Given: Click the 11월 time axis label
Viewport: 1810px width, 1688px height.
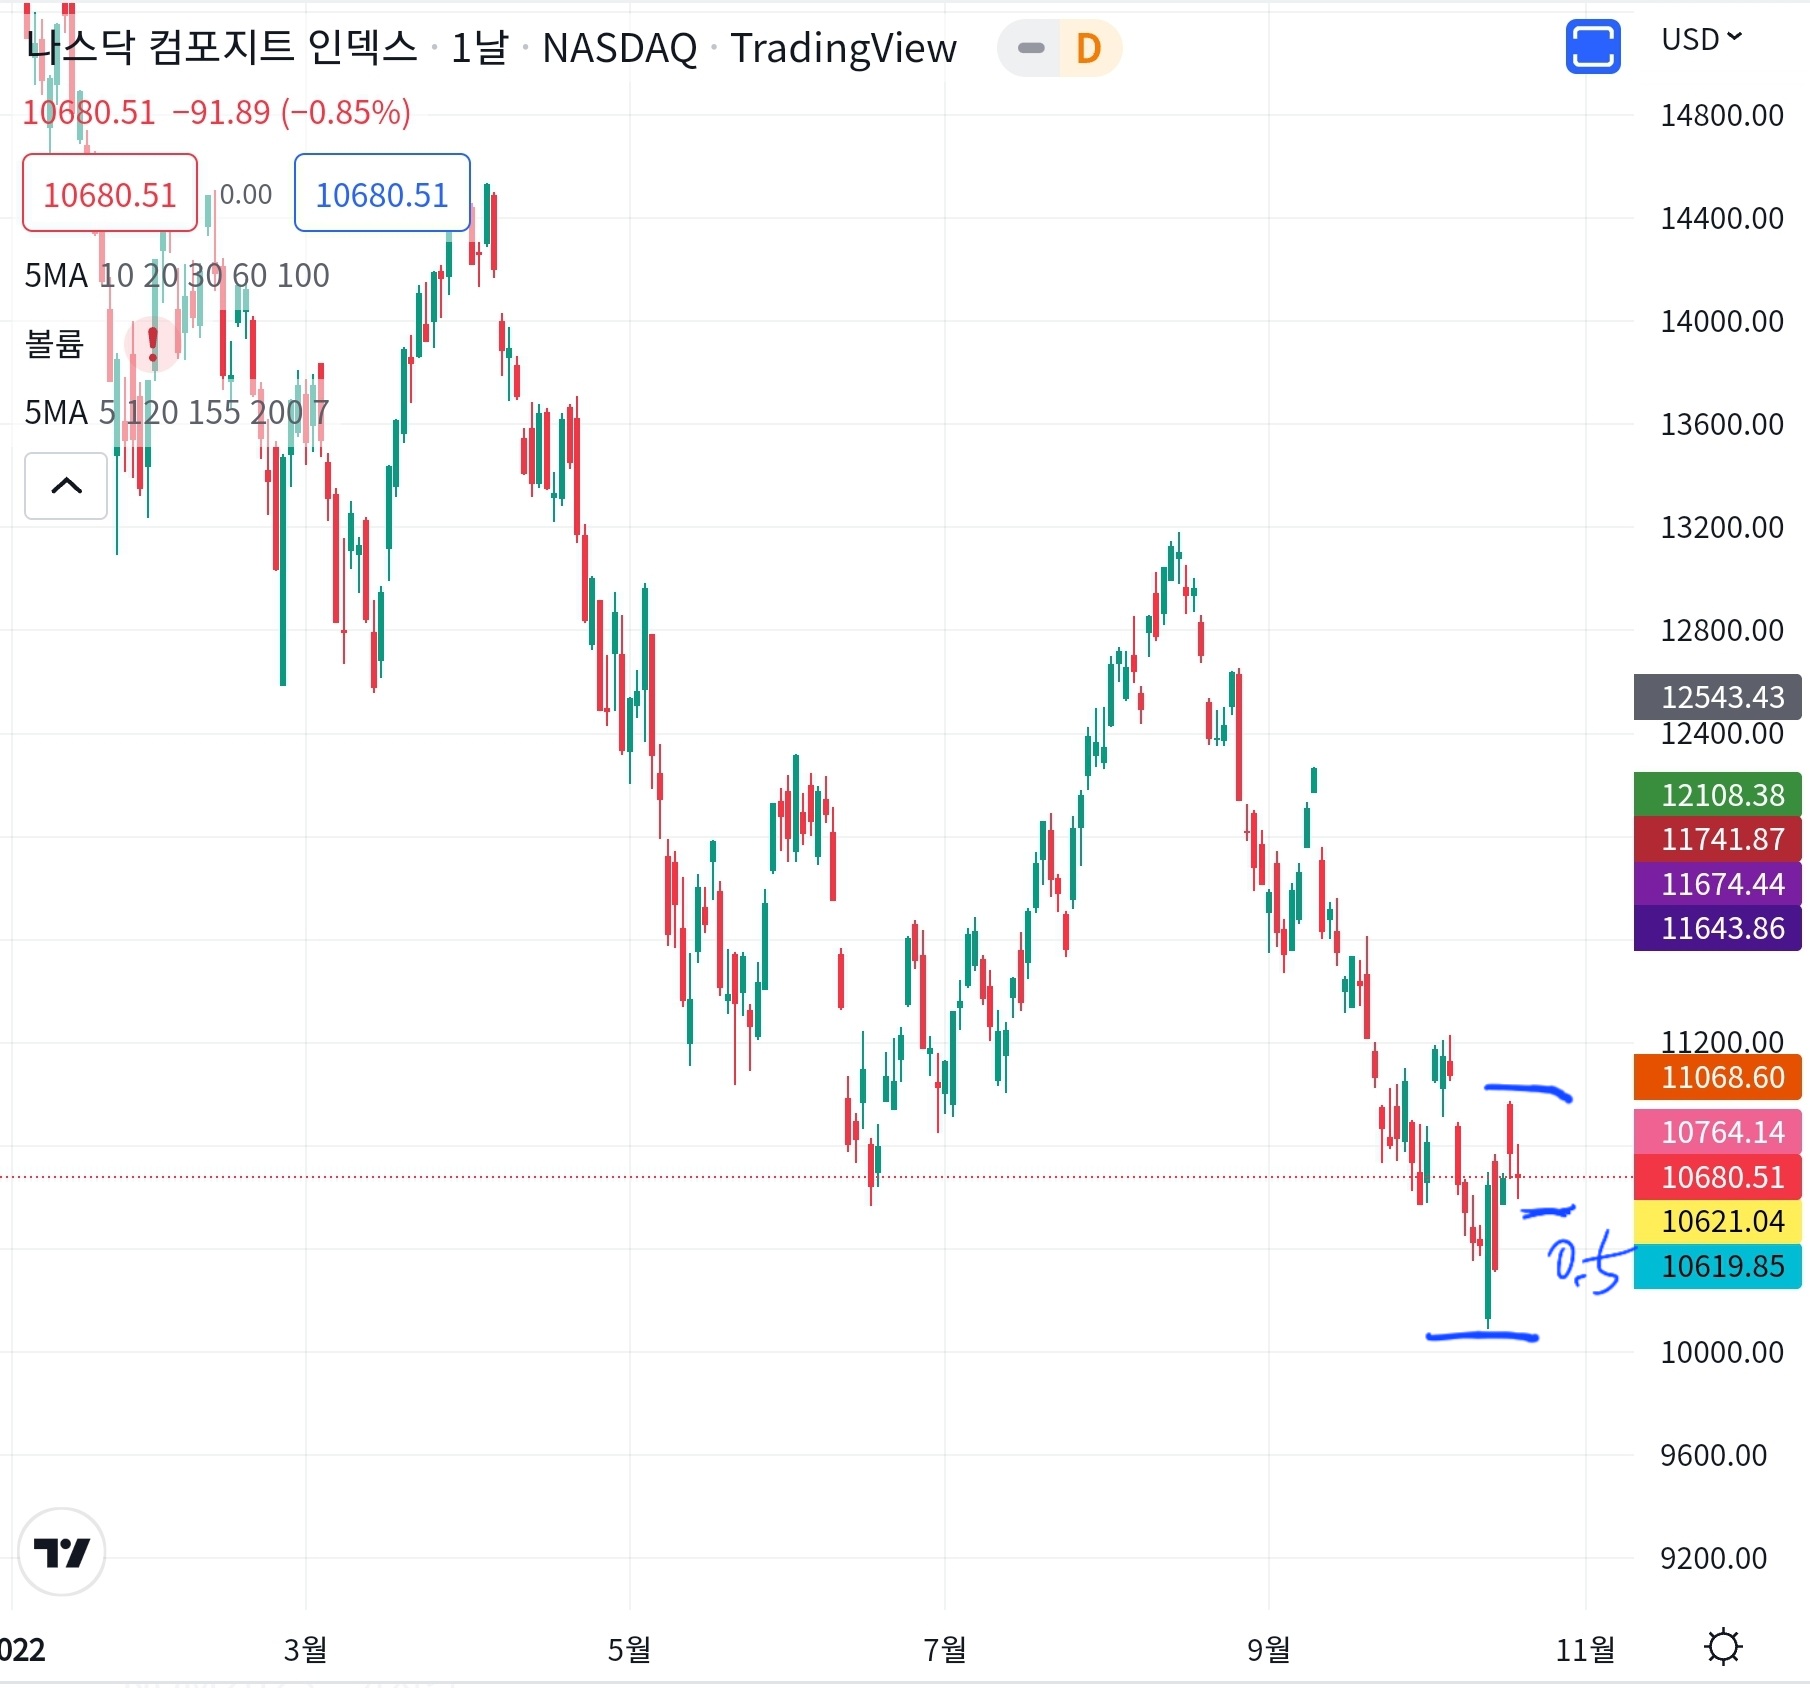Looking at the screenshot, I should click(x=1585, y=1649).
